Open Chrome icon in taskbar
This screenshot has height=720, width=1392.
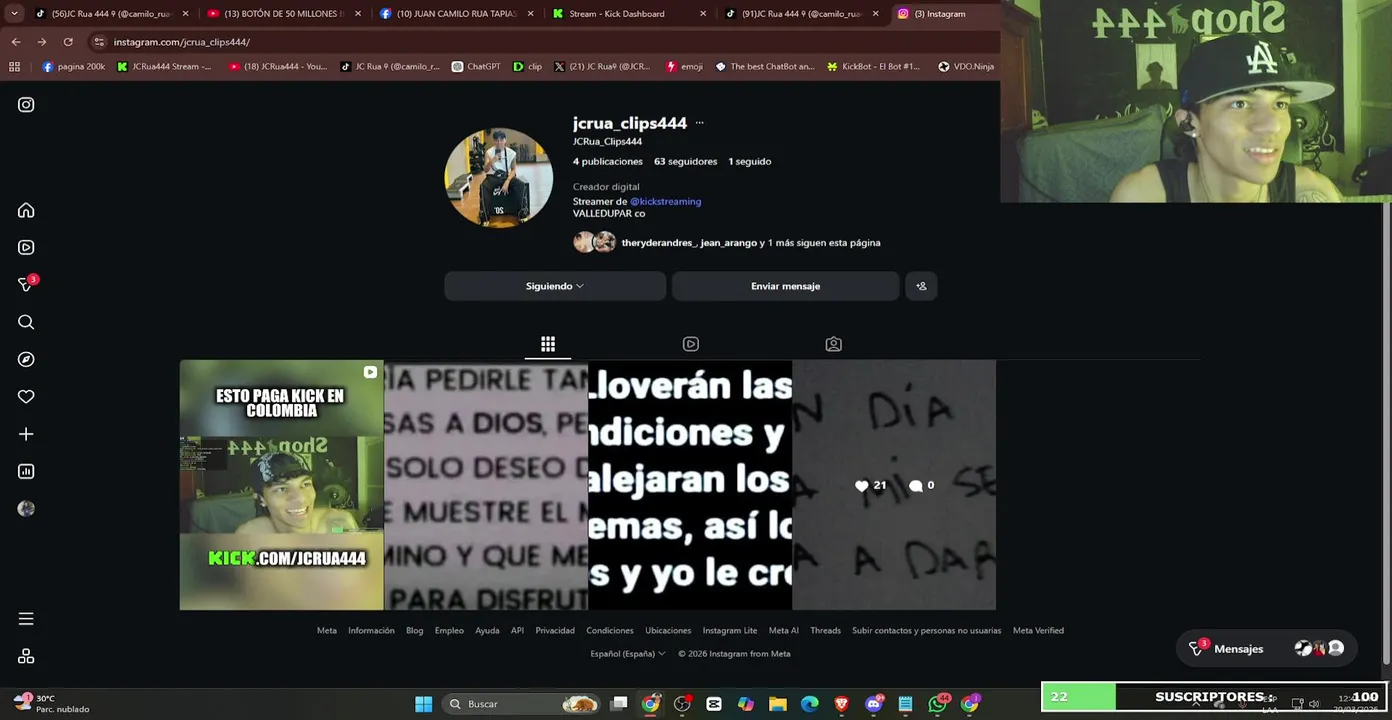pyautogui.click(x=651, y=704)
